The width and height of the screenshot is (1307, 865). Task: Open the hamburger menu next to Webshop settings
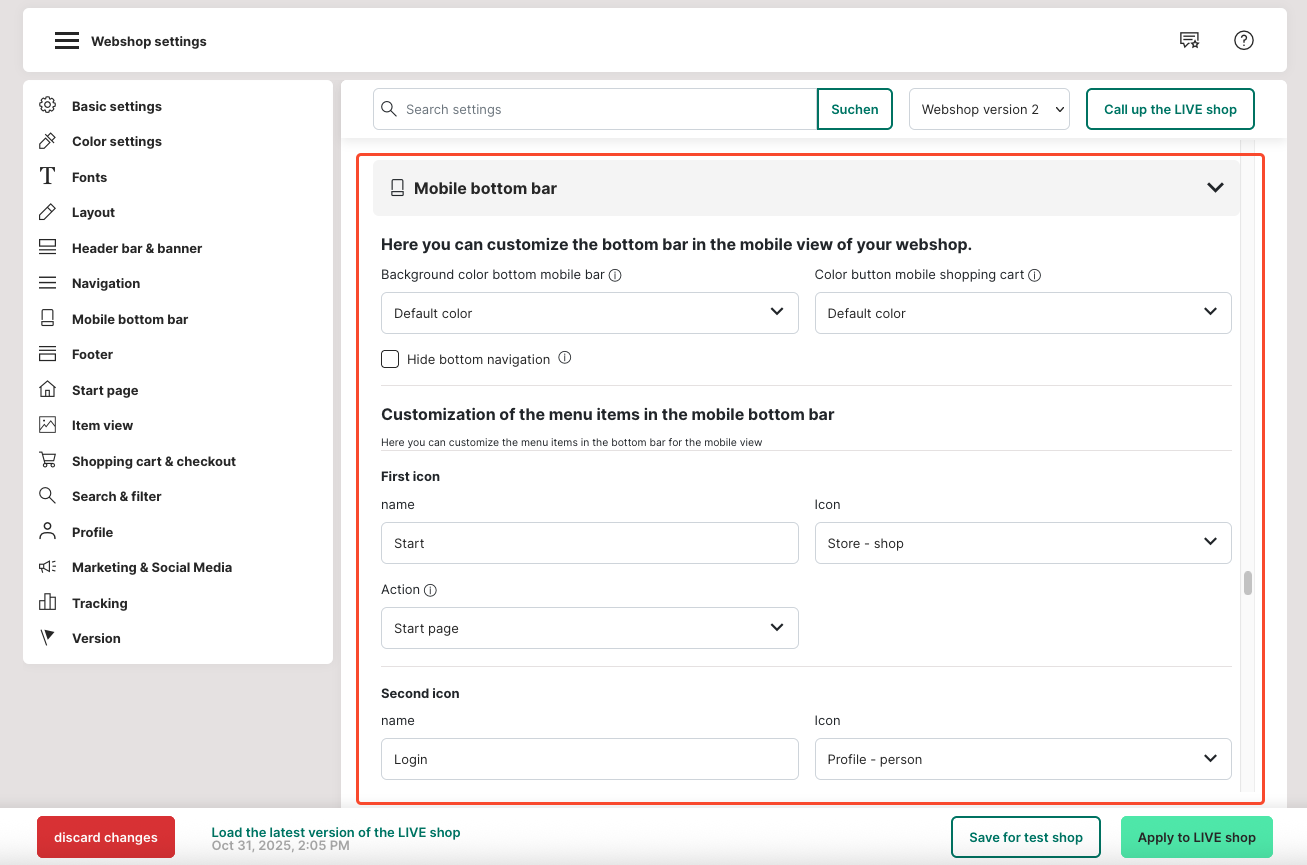point(66,41)
